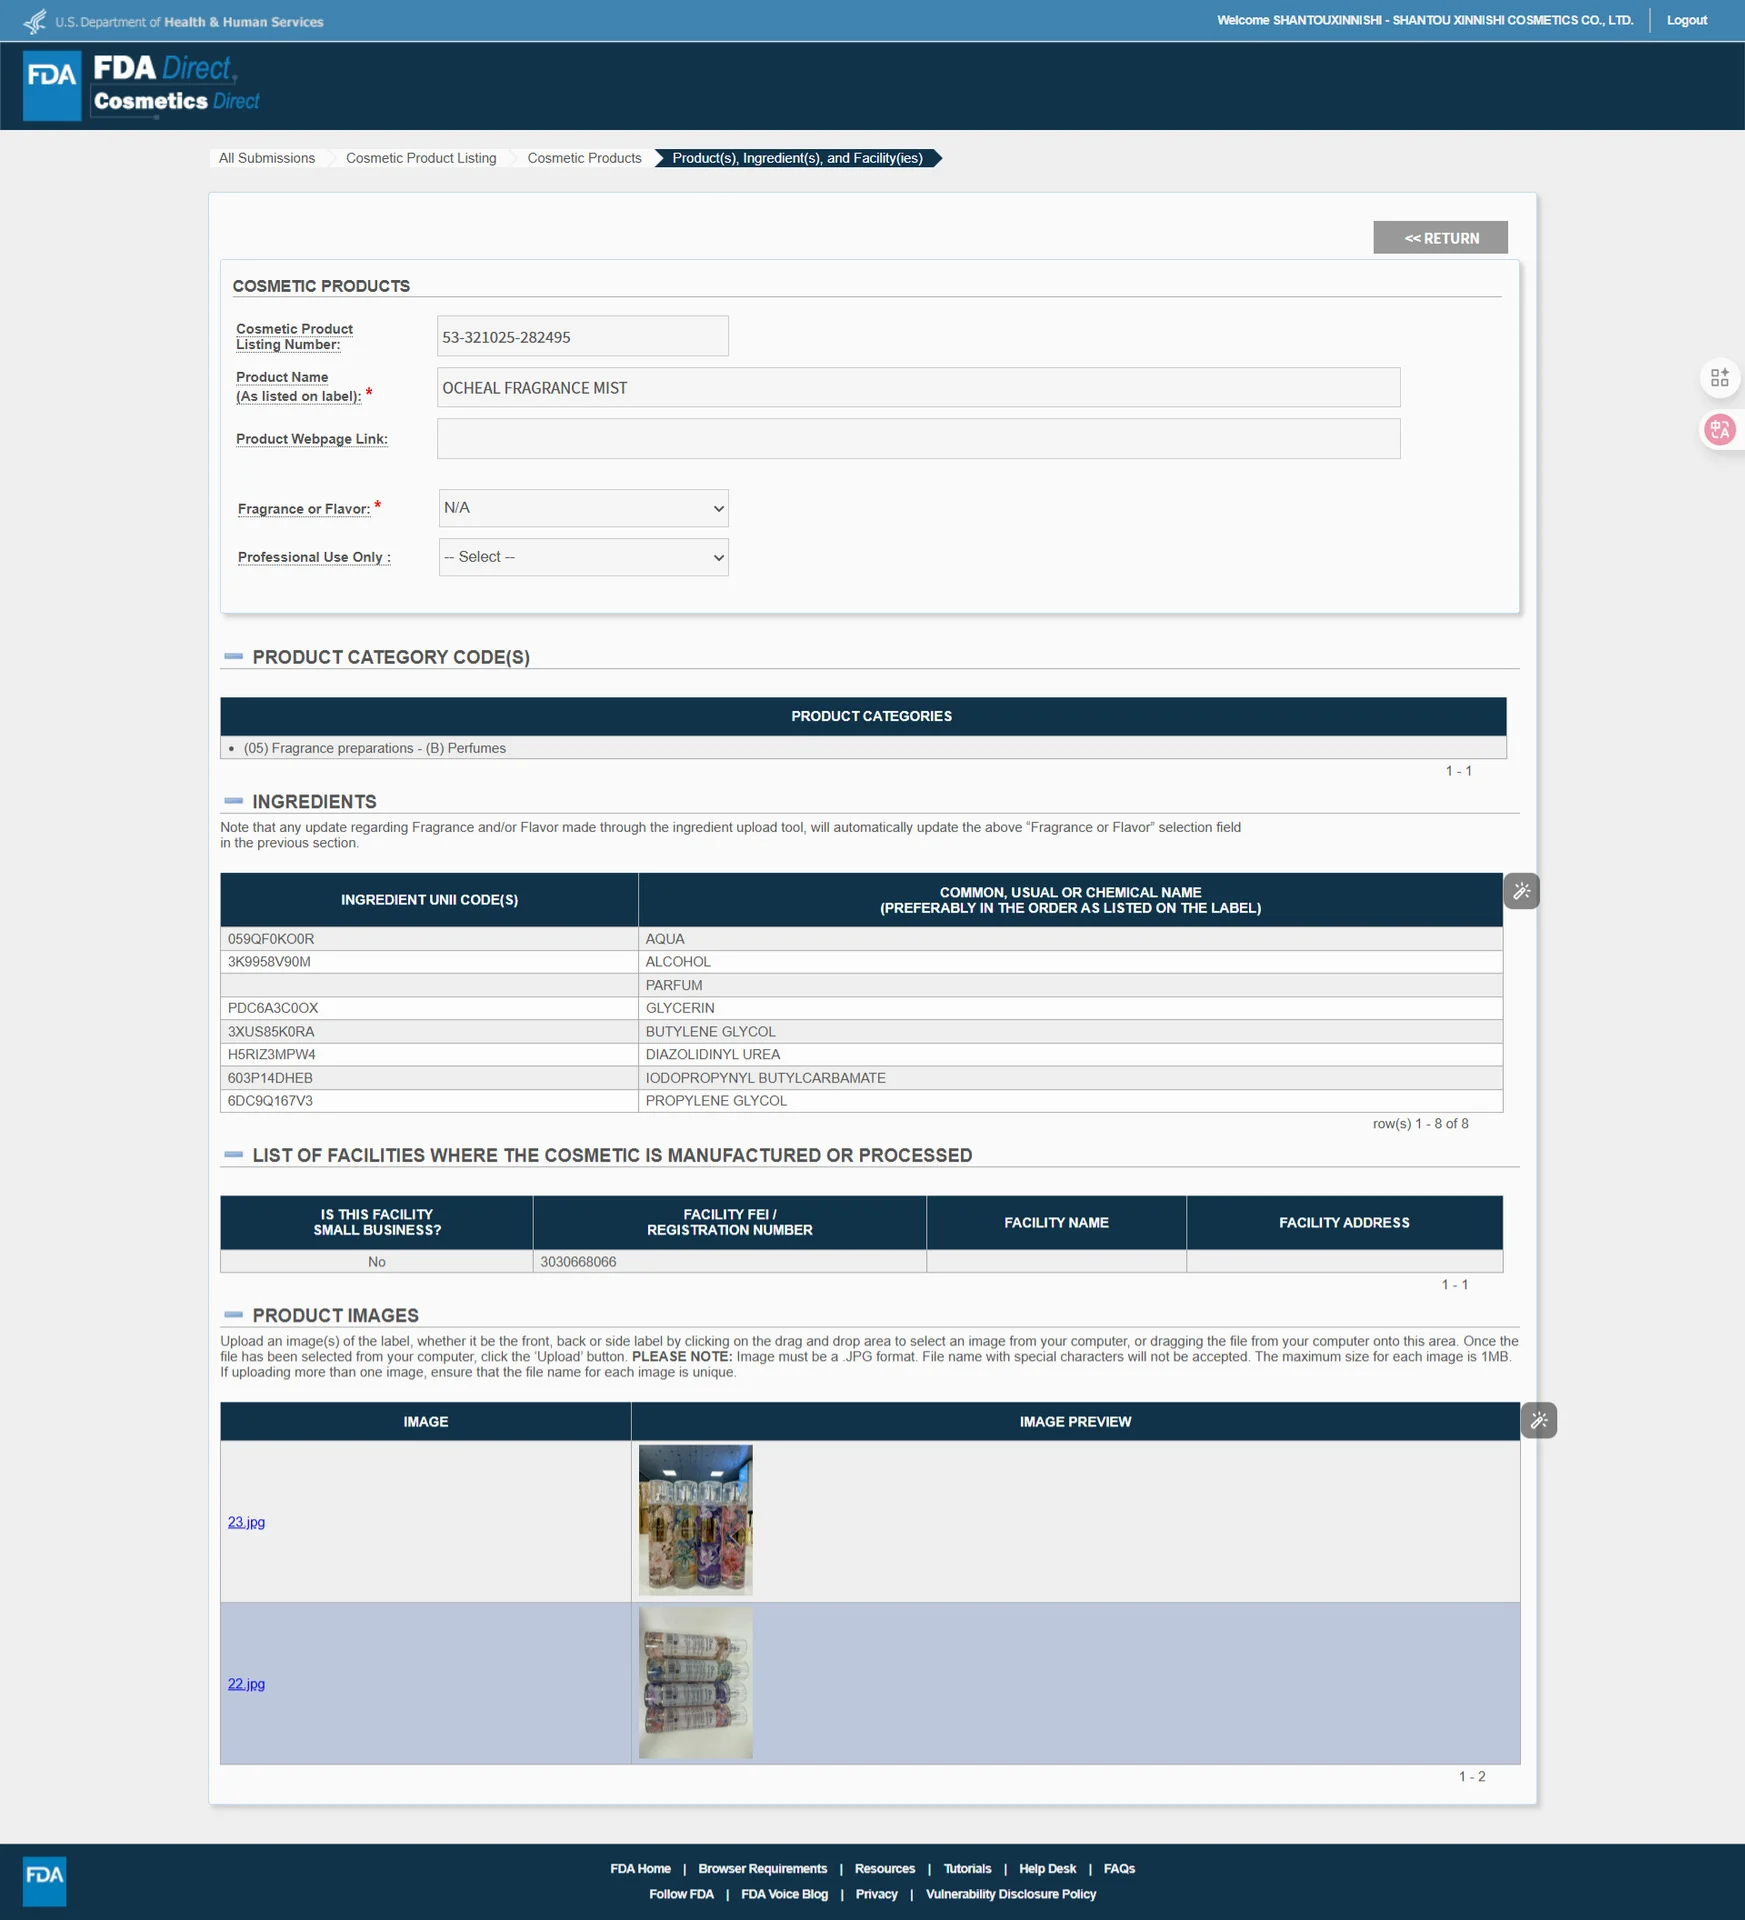The image size is (1745, 1920).
Task: Open the Fragrance or Flavor dropdown
Action: coord(584,508)
